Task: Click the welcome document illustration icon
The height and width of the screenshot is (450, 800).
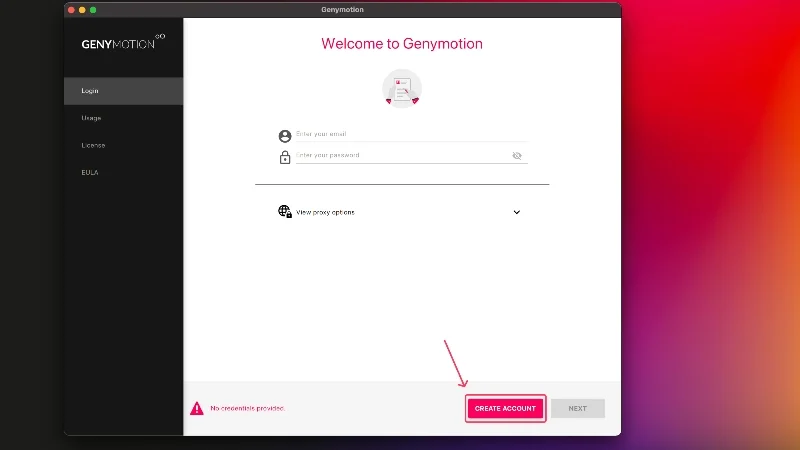Action: tap(402, 89)
